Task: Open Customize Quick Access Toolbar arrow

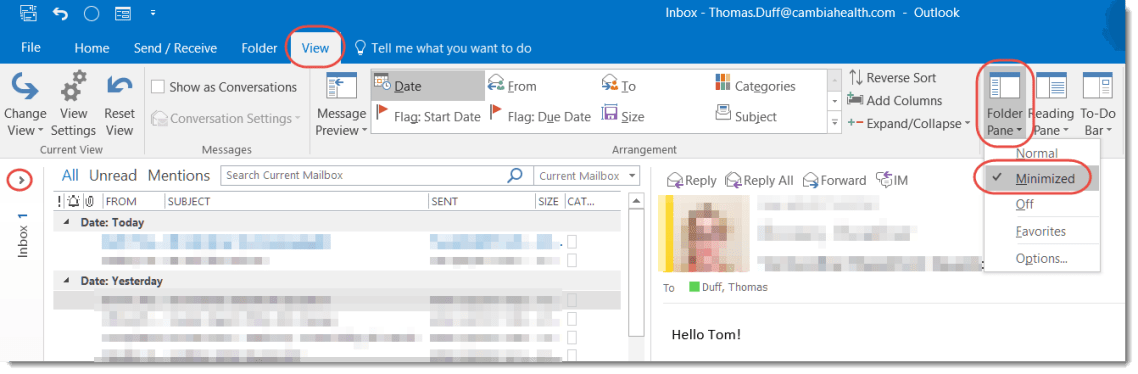Action: [x=152, y=12]
